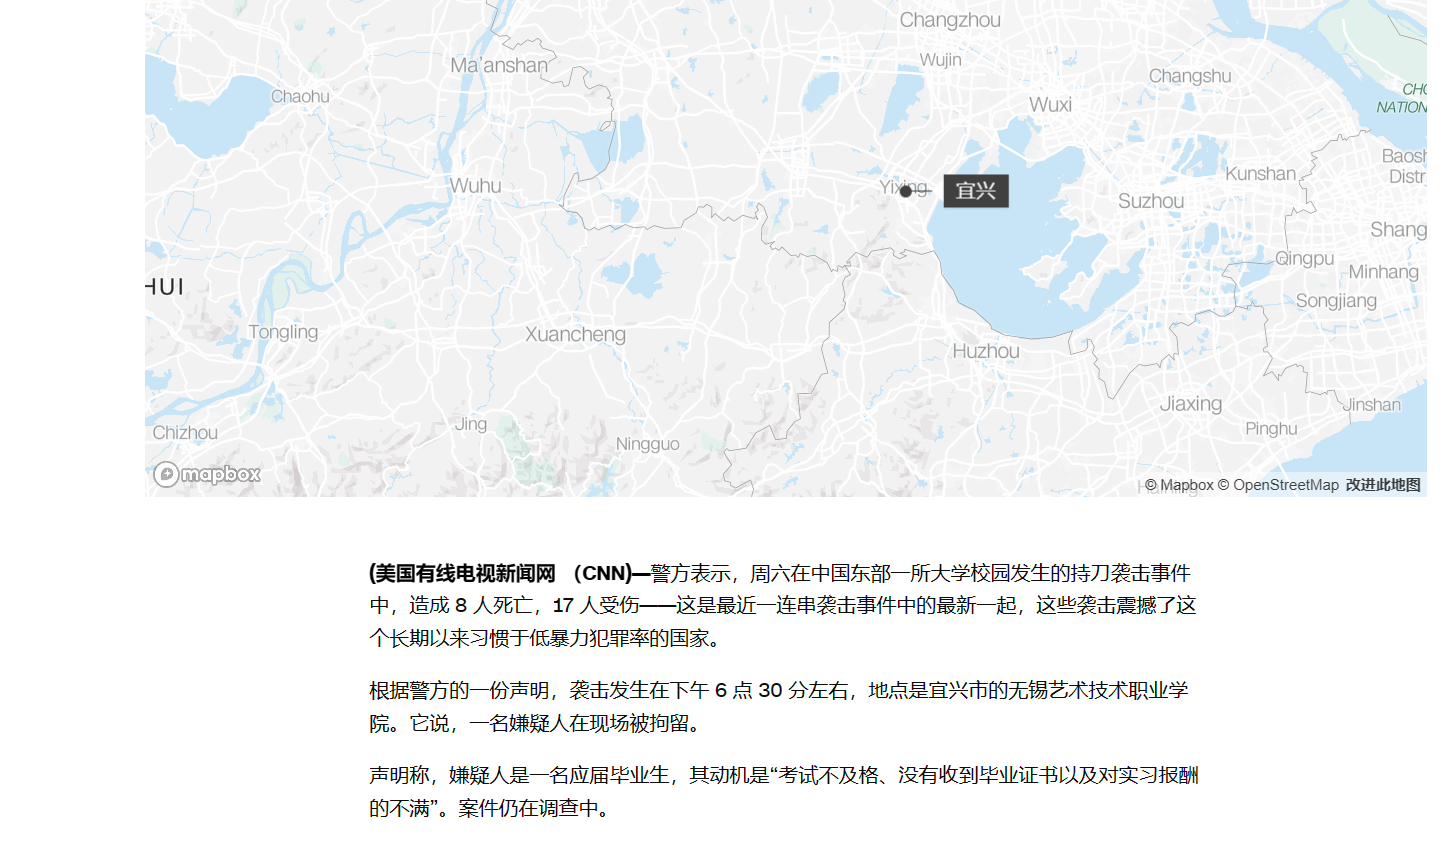This screenshot has width=1453, height=858.
Task: Click the bold 美国有线电视新闻网 (CNN) text
Action: click(500, 574)
